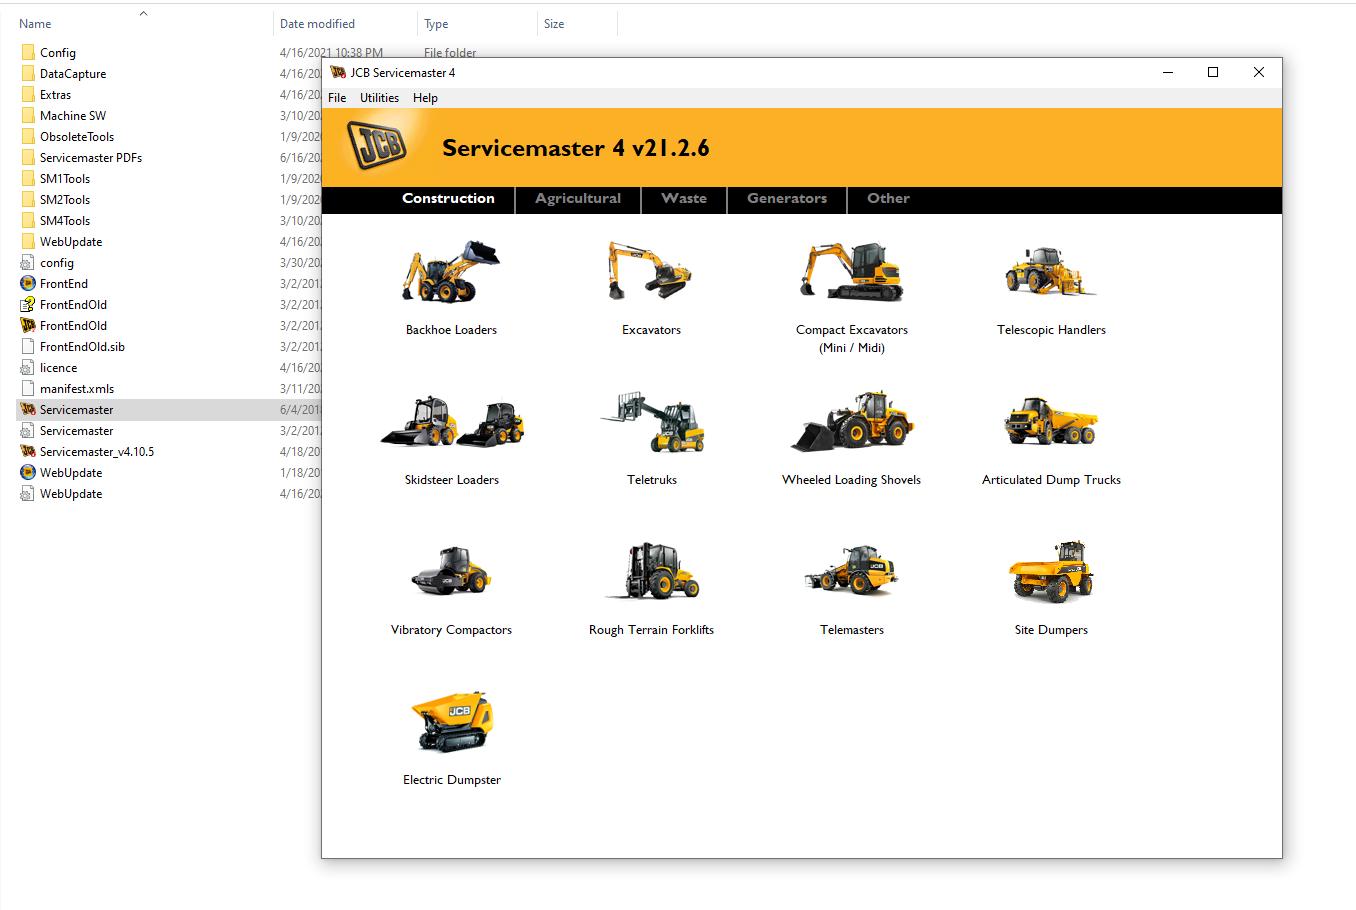Open the Site Dumpers category

1051,571
